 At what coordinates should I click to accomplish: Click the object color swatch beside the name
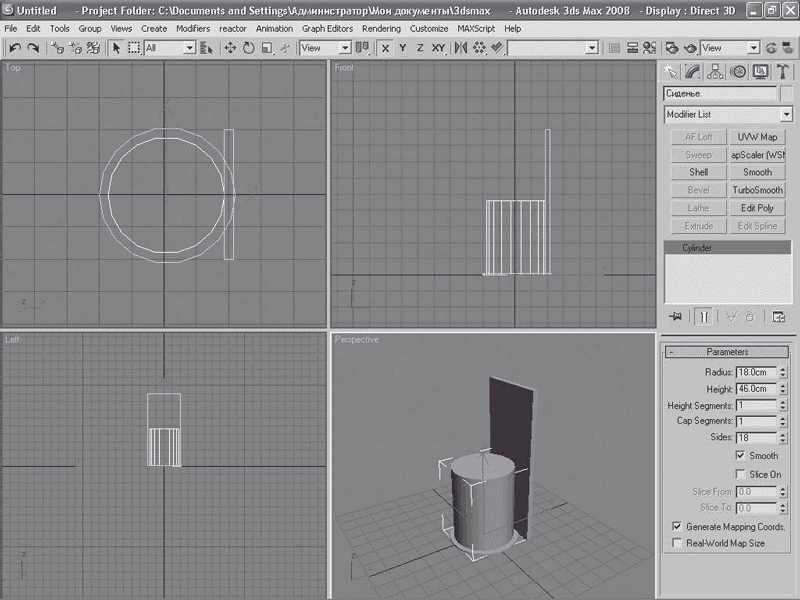787,93
